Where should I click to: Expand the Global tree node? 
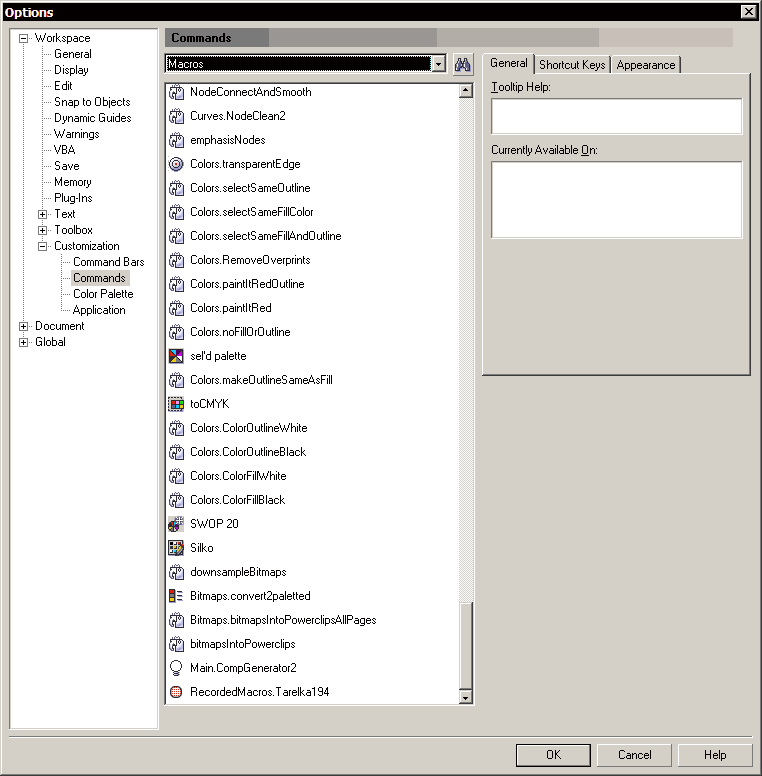23,342
